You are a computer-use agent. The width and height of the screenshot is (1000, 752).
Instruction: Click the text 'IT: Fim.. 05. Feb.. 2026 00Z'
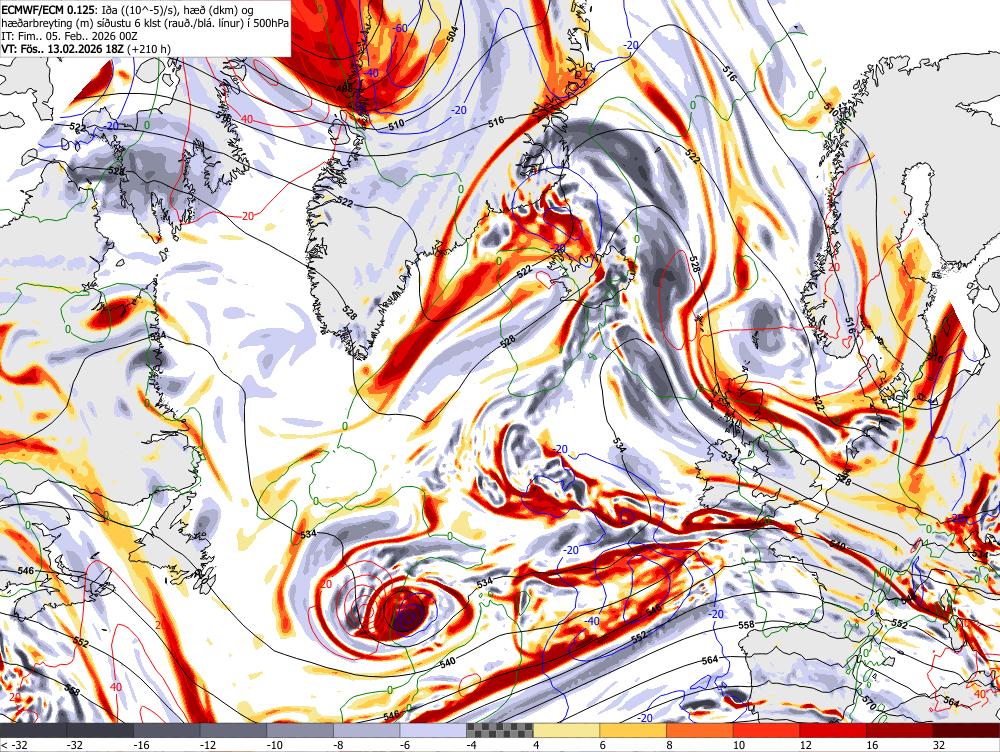(70, 36)
